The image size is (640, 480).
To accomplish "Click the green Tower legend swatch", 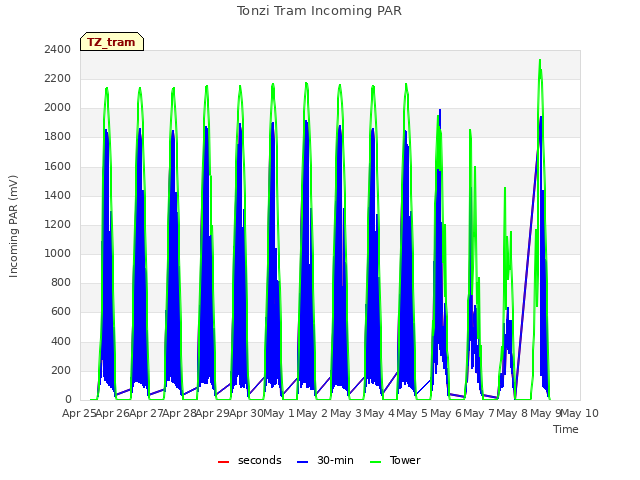I will coord(375,462).
